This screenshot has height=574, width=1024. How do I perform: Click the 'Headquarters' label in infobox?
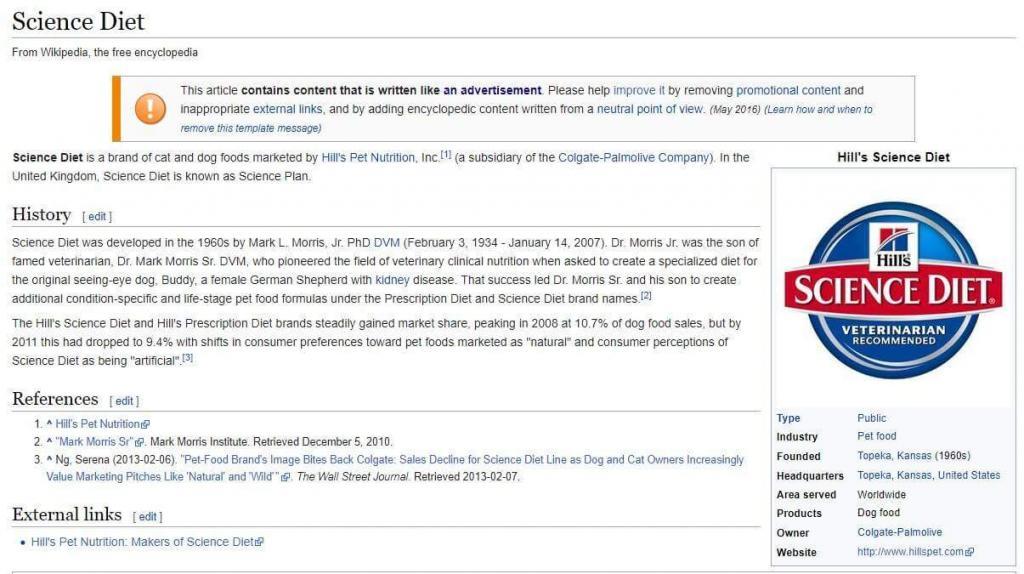(810, 475)
